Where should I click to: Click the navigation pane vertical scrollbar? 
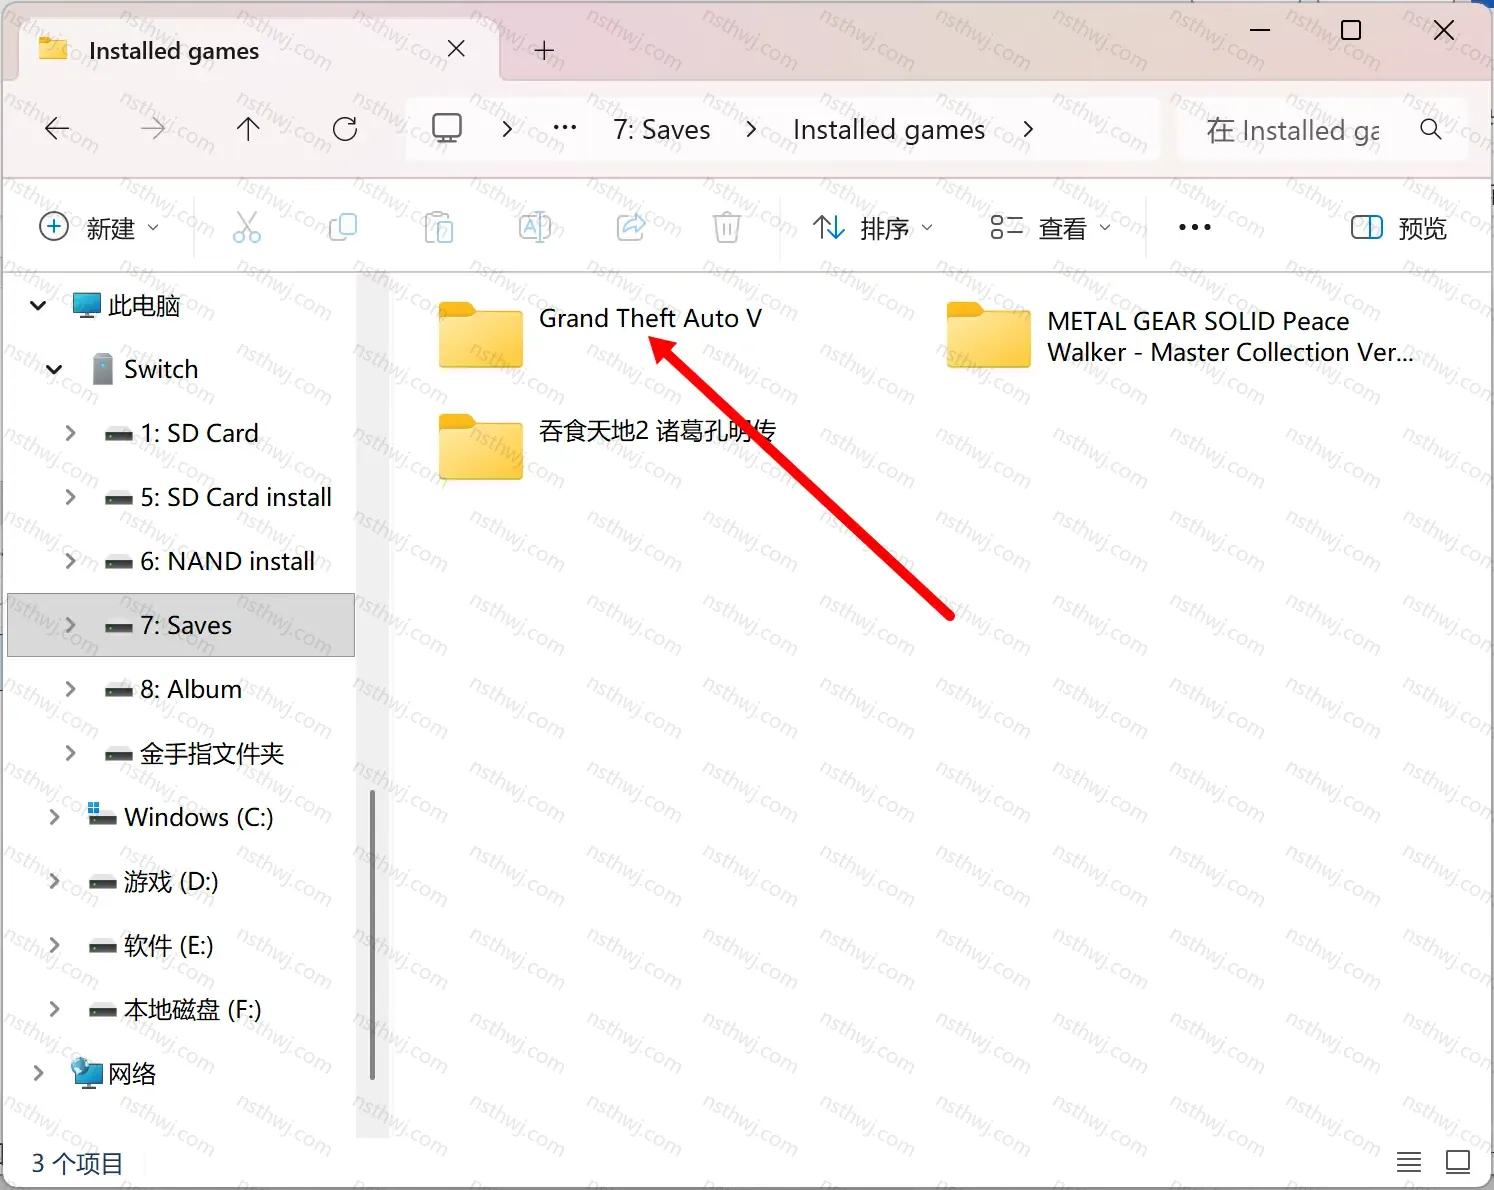[372, 935]
